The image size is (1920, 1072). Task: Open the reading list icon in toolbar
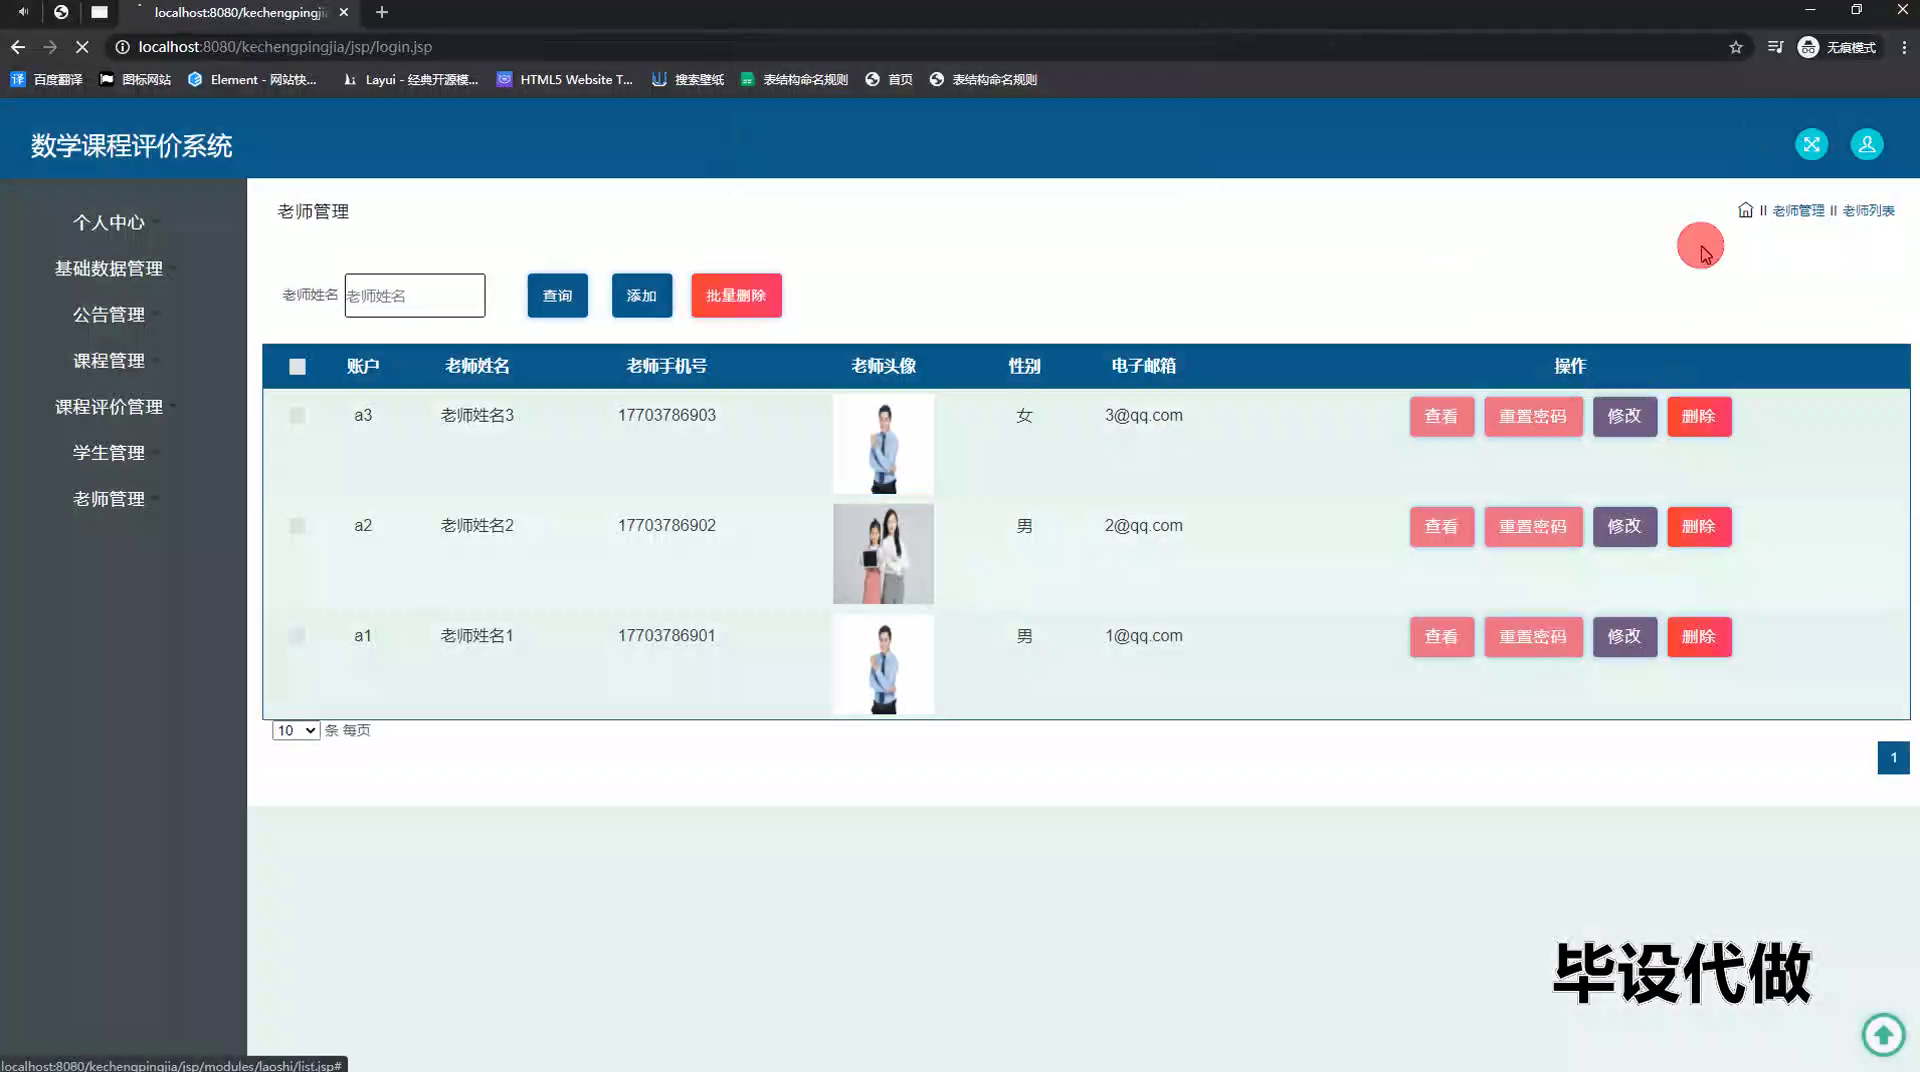coord(1775,47)
